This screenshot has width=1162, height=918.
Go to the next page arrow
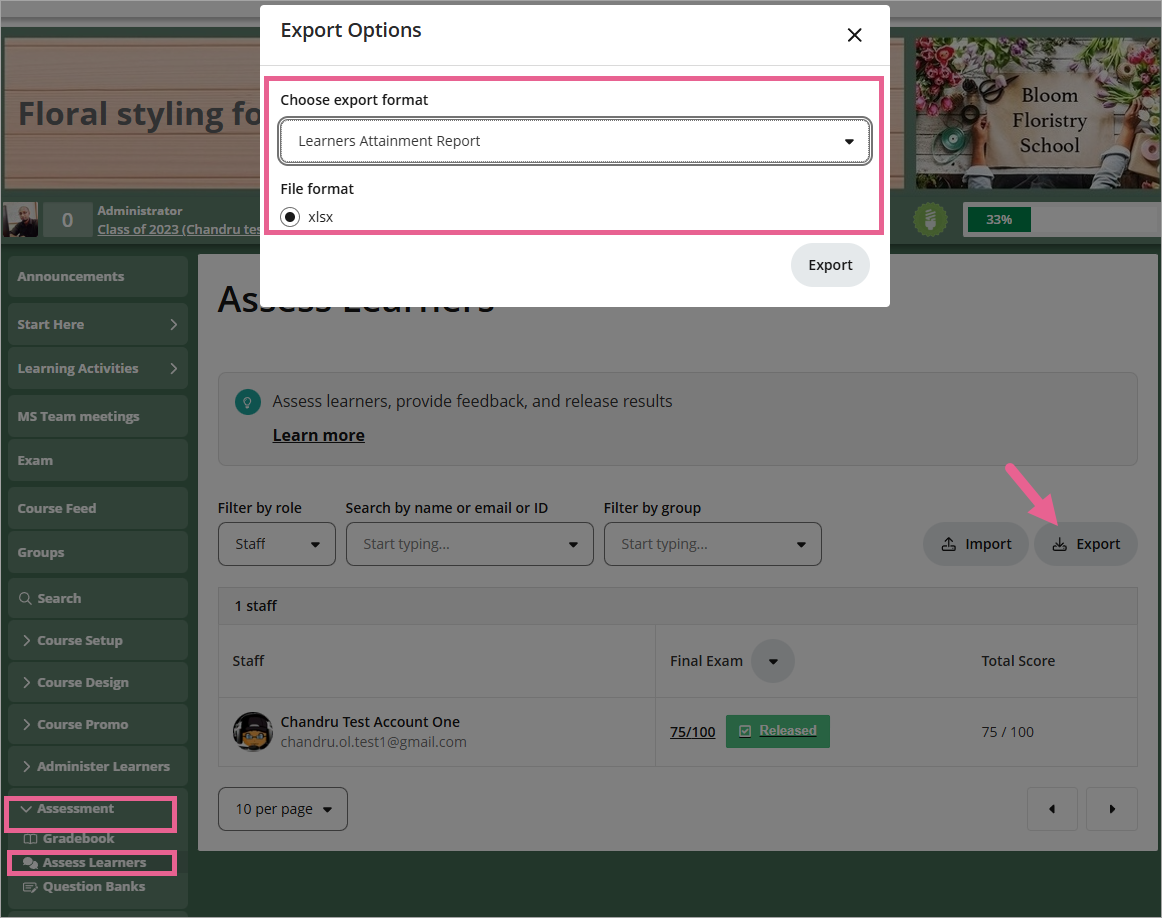[x=1112, y=809]
